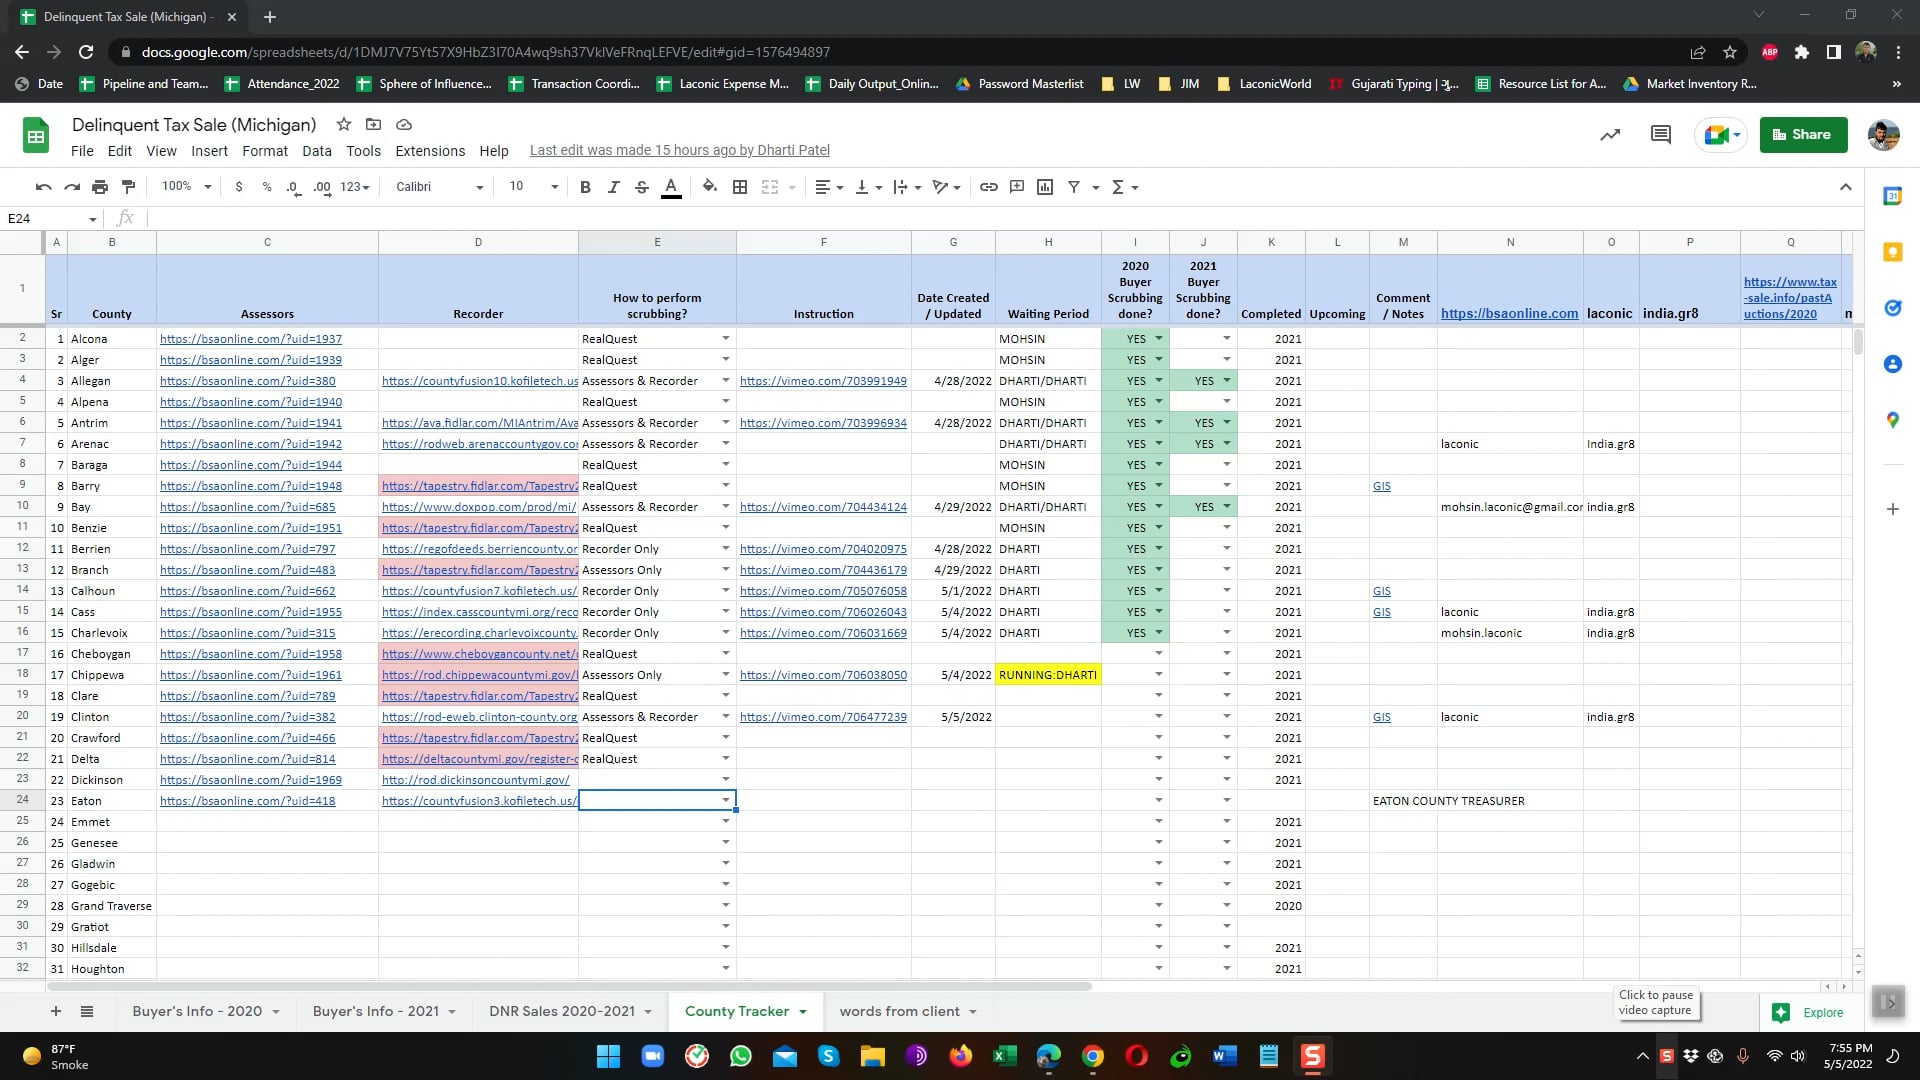
Task: Open comment history icon
Action: click(1660, 135)
